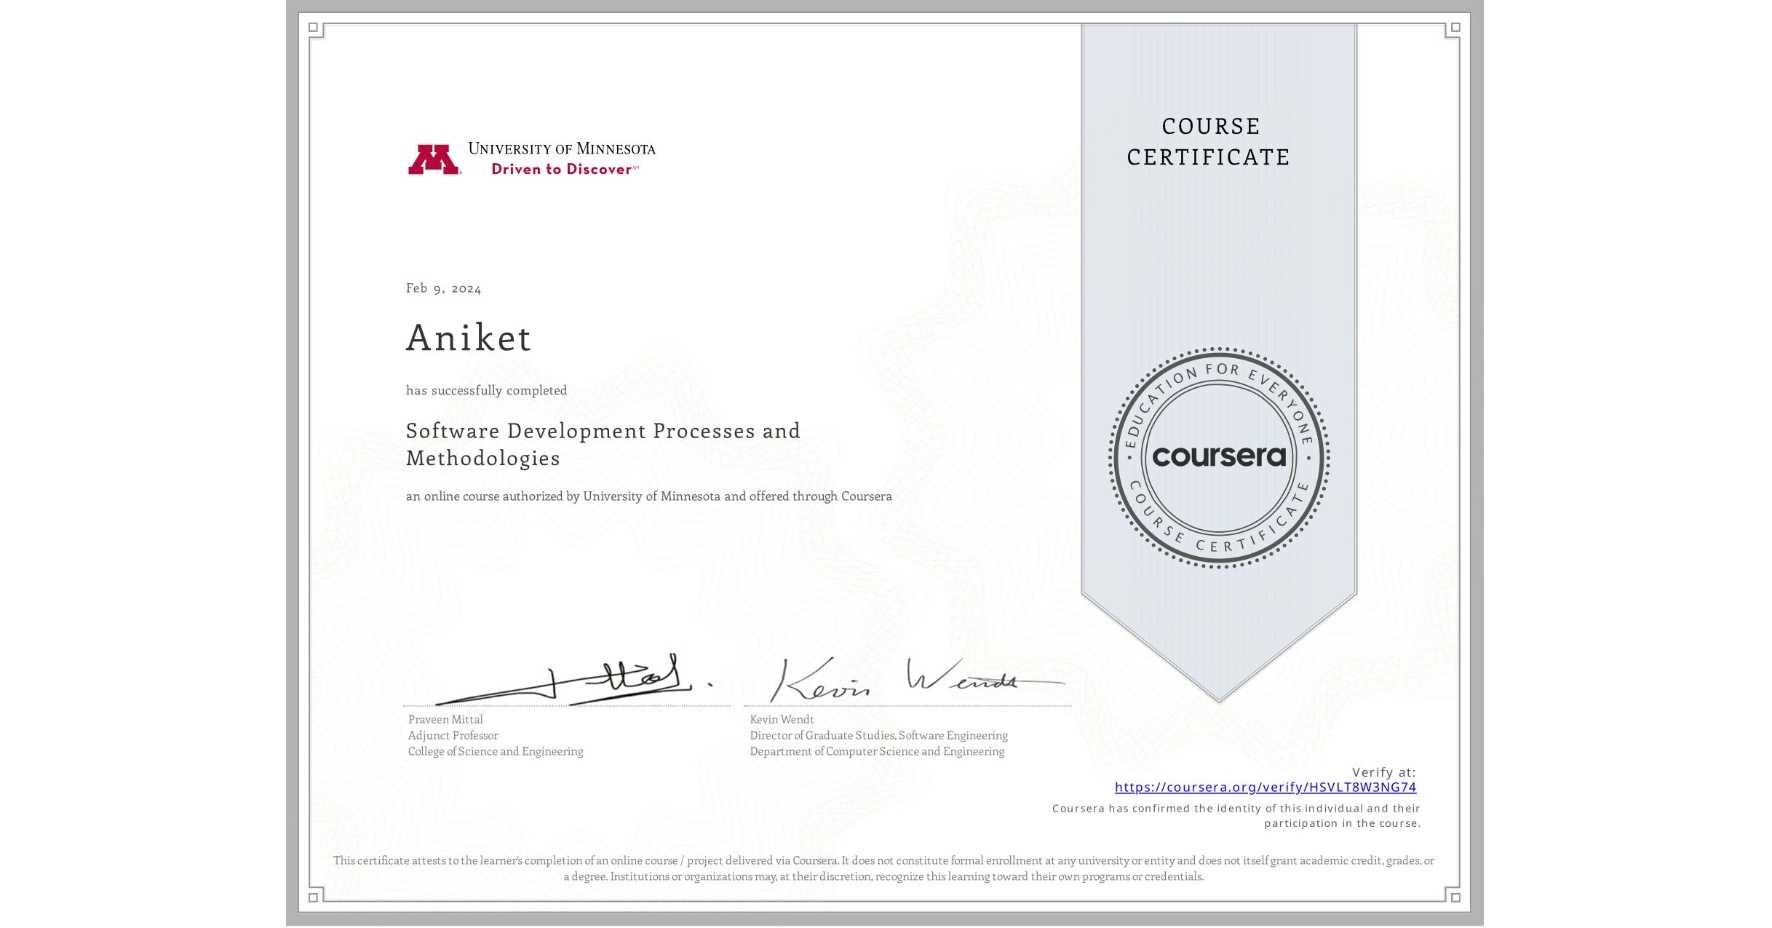Click the 'Driven to Discover' tagline

[565, 169]
